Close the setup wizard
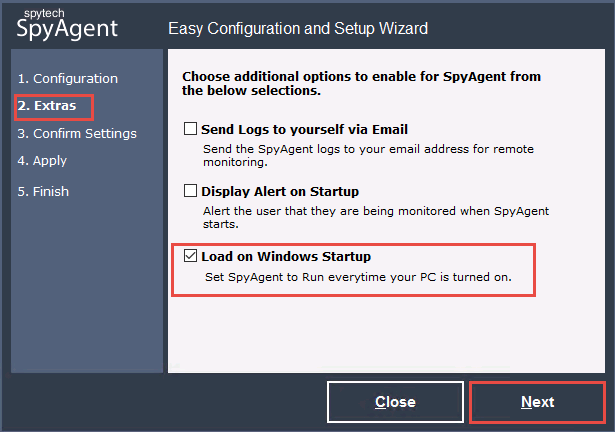 tap(395, 402)
